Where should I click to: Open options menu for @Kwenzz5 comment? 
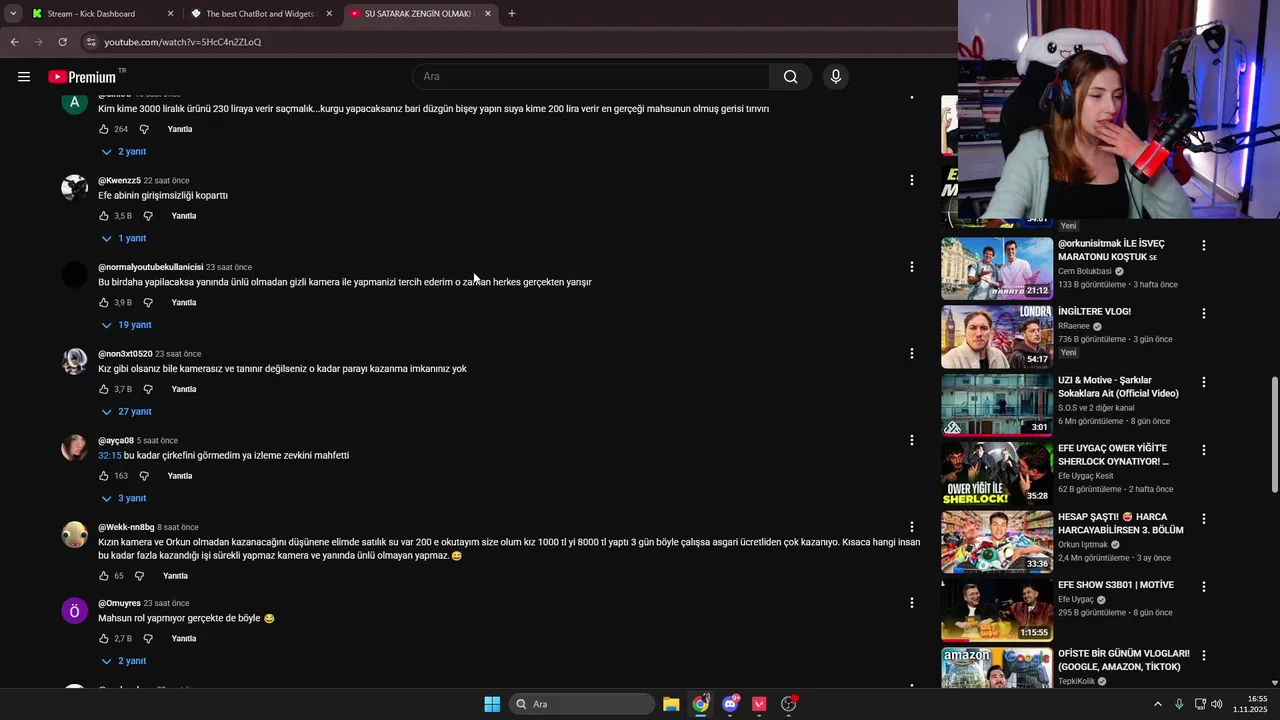(x=911, y=180)
